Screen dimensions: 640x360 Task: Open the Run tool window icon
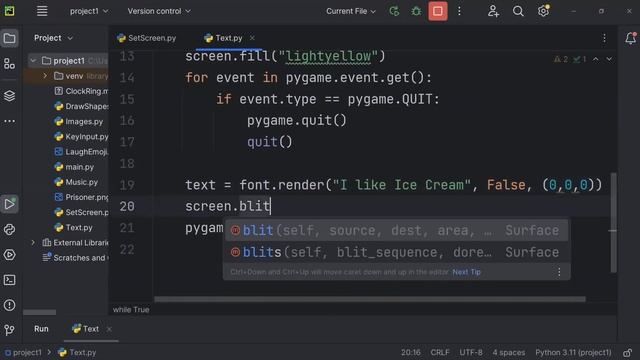pyautogui.click(x=9, y=204)
